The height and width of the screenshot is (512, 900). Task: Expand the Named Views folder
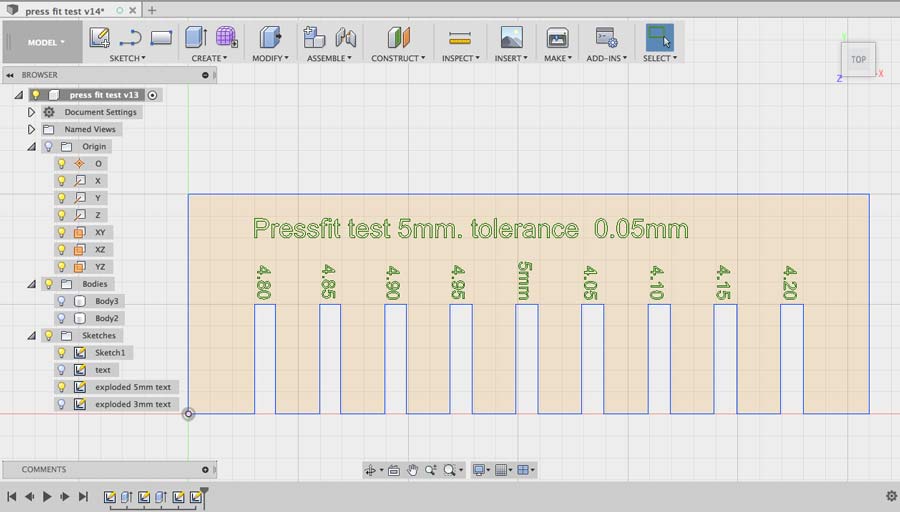coord(32,129)
